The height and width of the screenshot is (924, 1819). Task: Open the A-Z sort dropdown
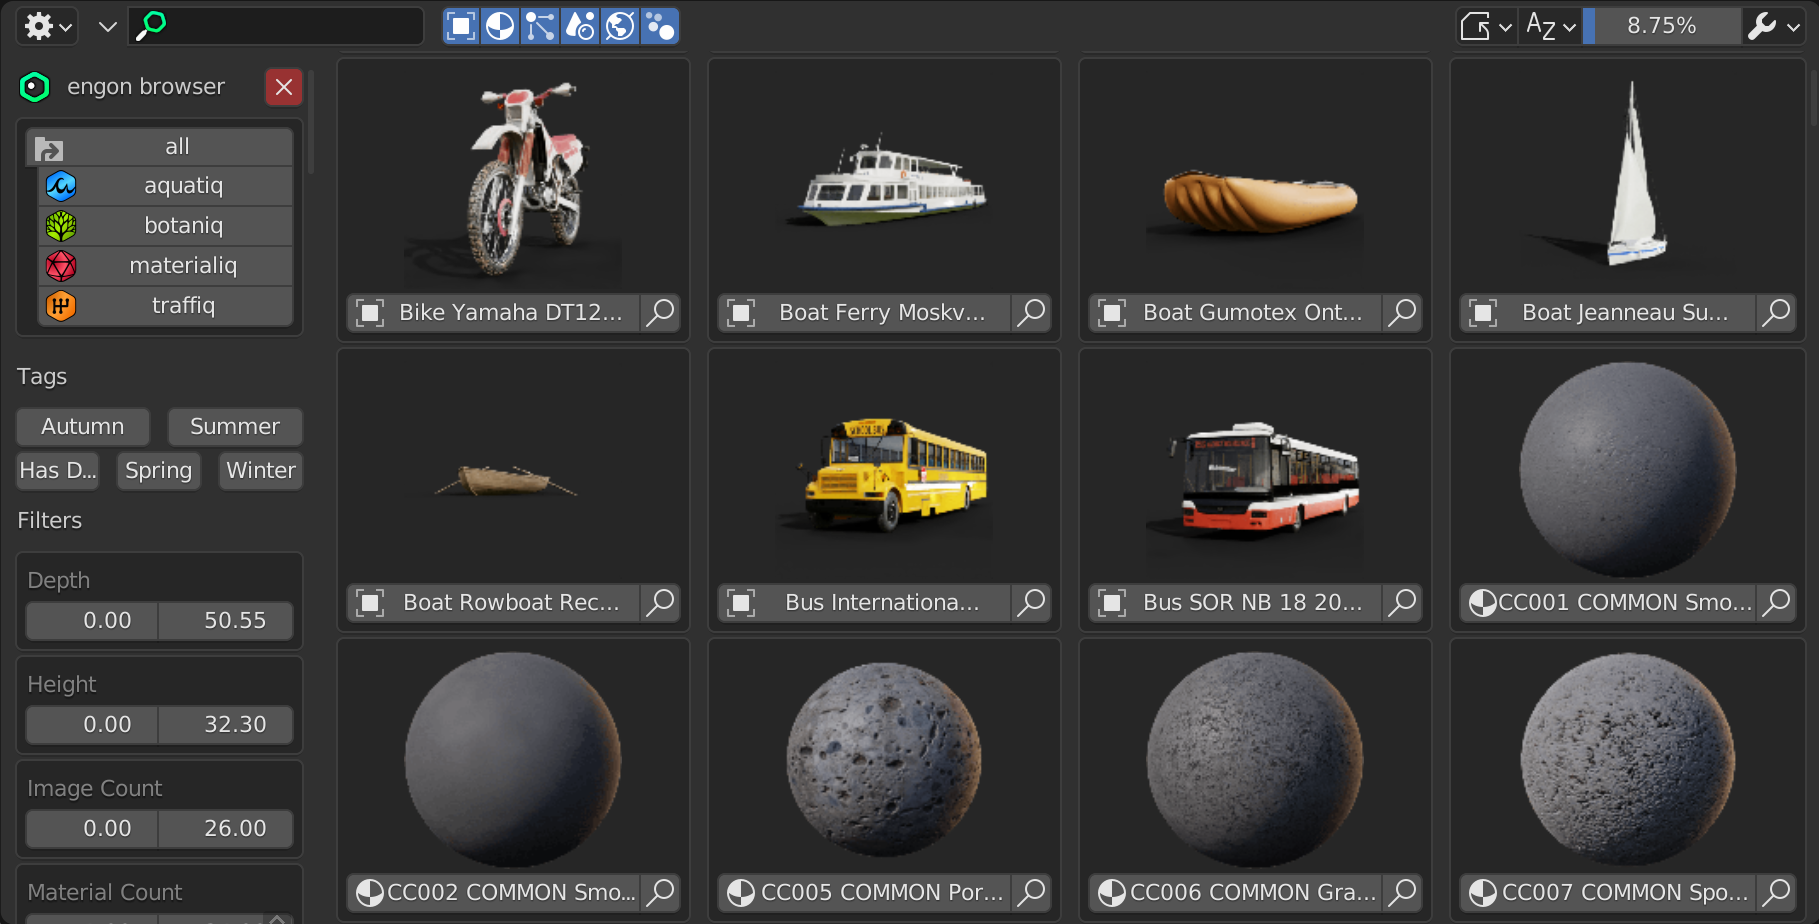pyautogui.click(x=1549, y=26)
